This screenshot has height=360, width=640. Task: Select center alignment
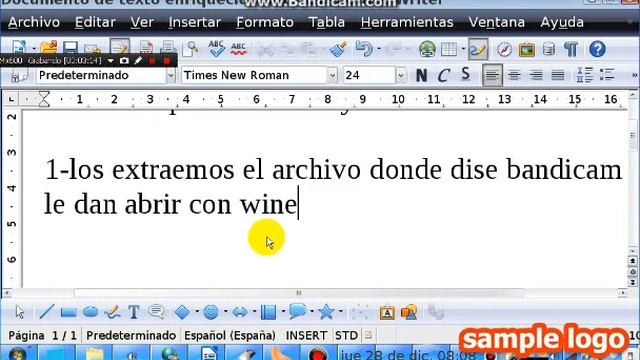[514, 76]
